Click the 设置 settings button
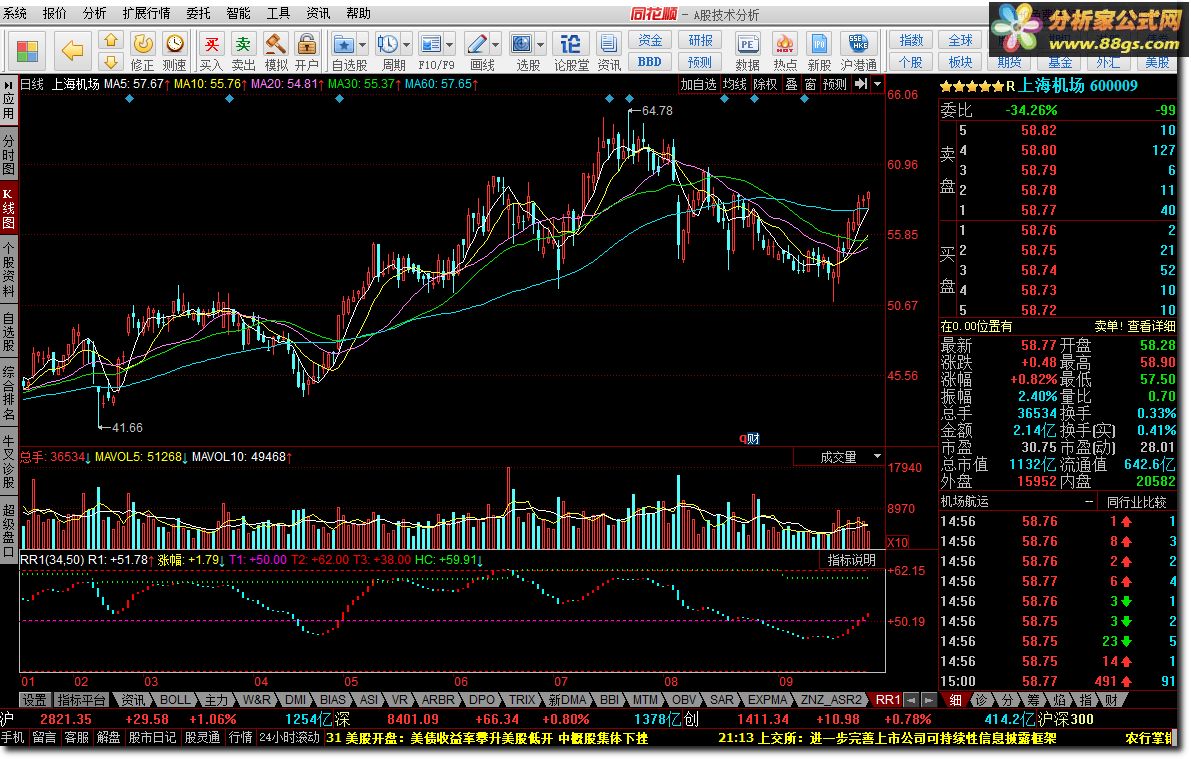This screenshot has height=759, width=1191. point(34,700)
